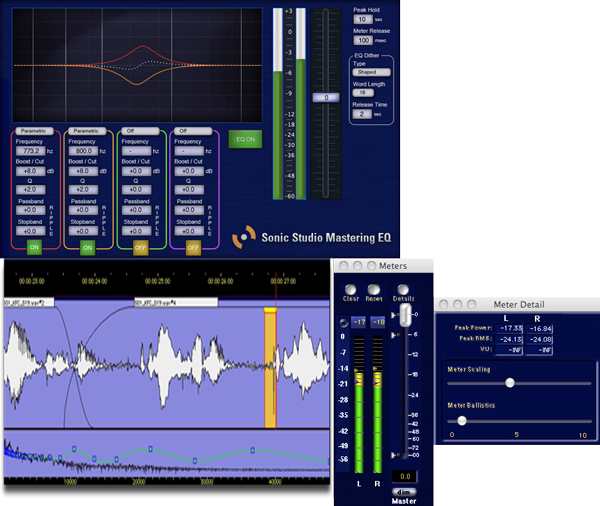Click red band Q +2.0 field
Viewport: 600px width, 506px height.
point(31,189)
